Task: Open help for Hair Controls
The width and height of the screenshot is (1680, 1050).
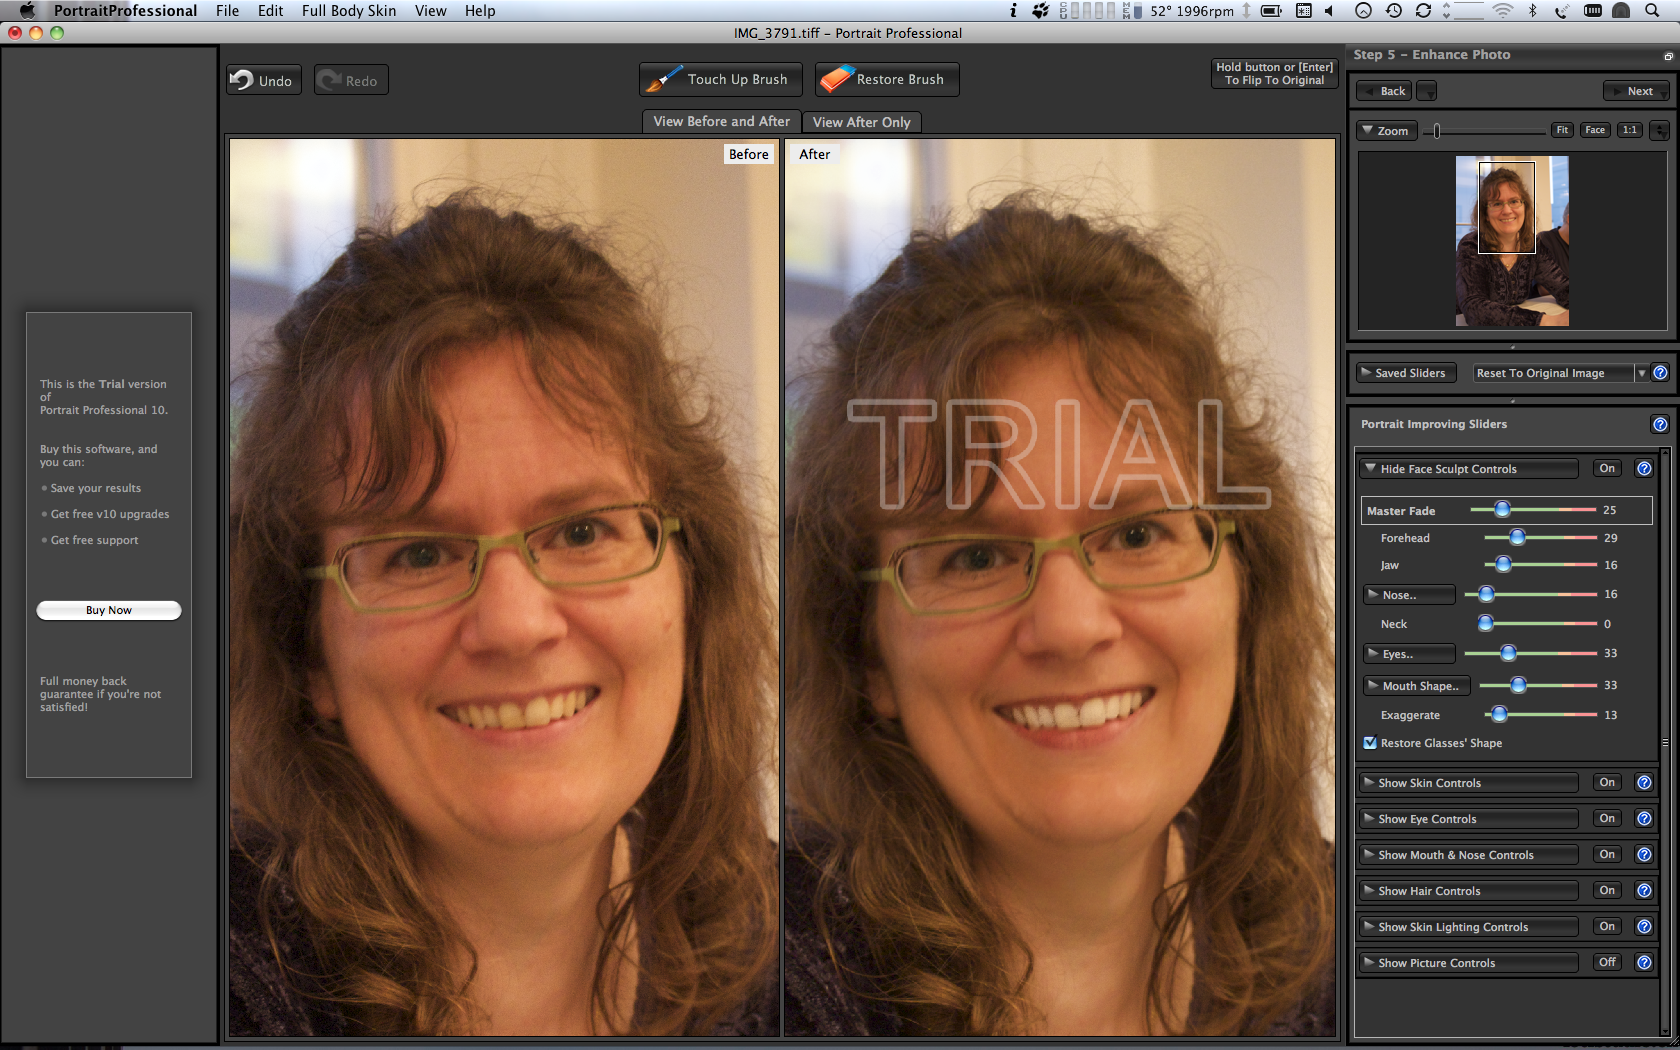Action: pos(1644,890)
